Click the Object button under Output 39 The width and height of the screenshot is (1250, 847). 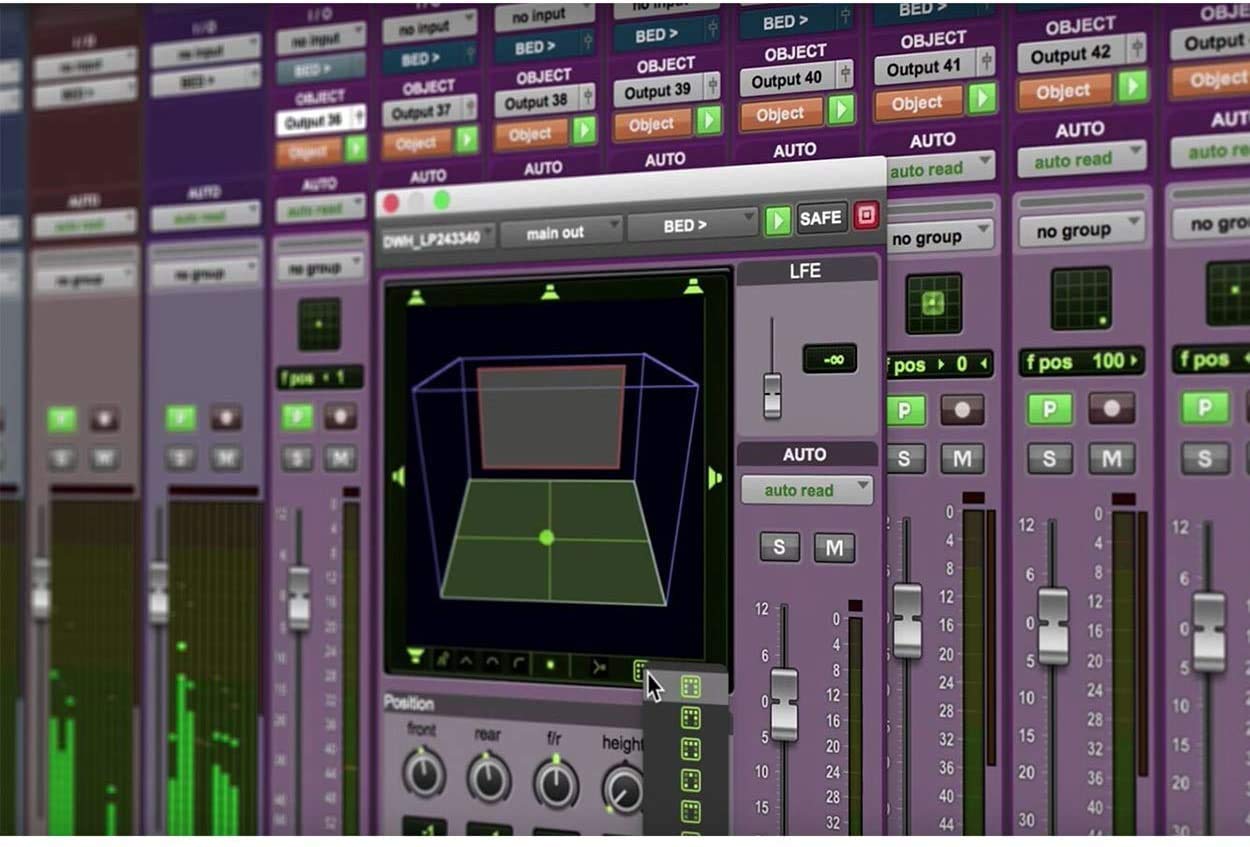(652, 123)
